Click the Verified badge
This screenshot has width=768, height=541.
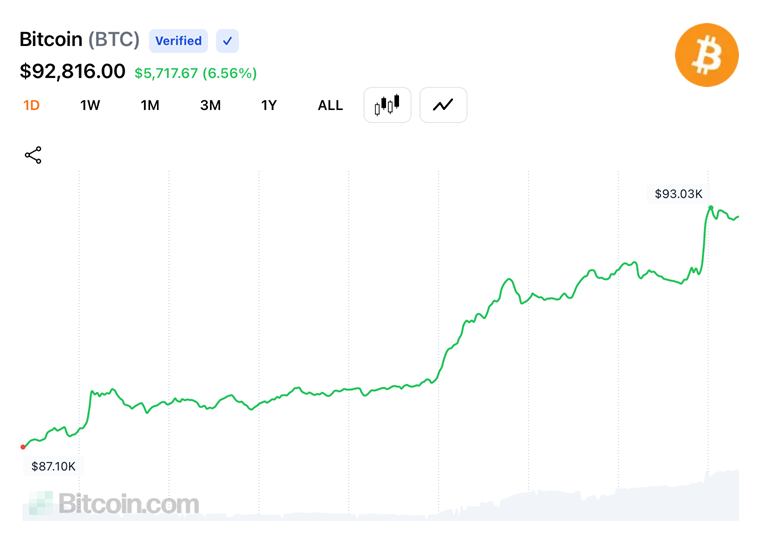(179, 41)
